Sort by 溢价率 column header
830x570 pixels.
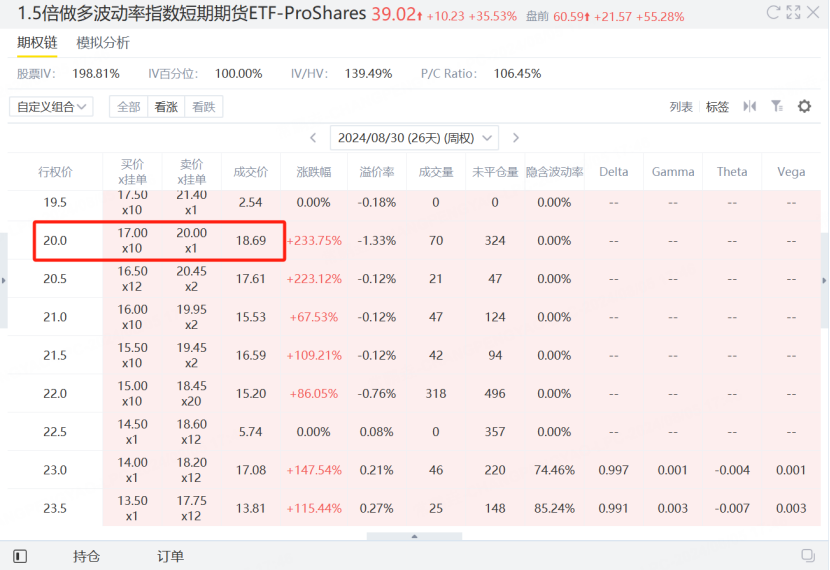pyautogui.click(x=377, y=172)
